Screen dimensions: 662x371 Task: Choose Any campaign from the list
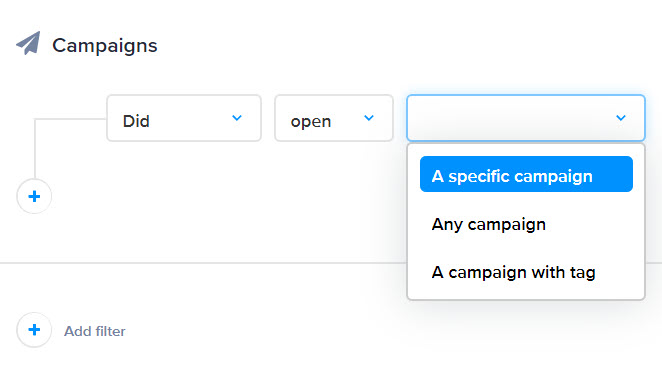(488, 224)
